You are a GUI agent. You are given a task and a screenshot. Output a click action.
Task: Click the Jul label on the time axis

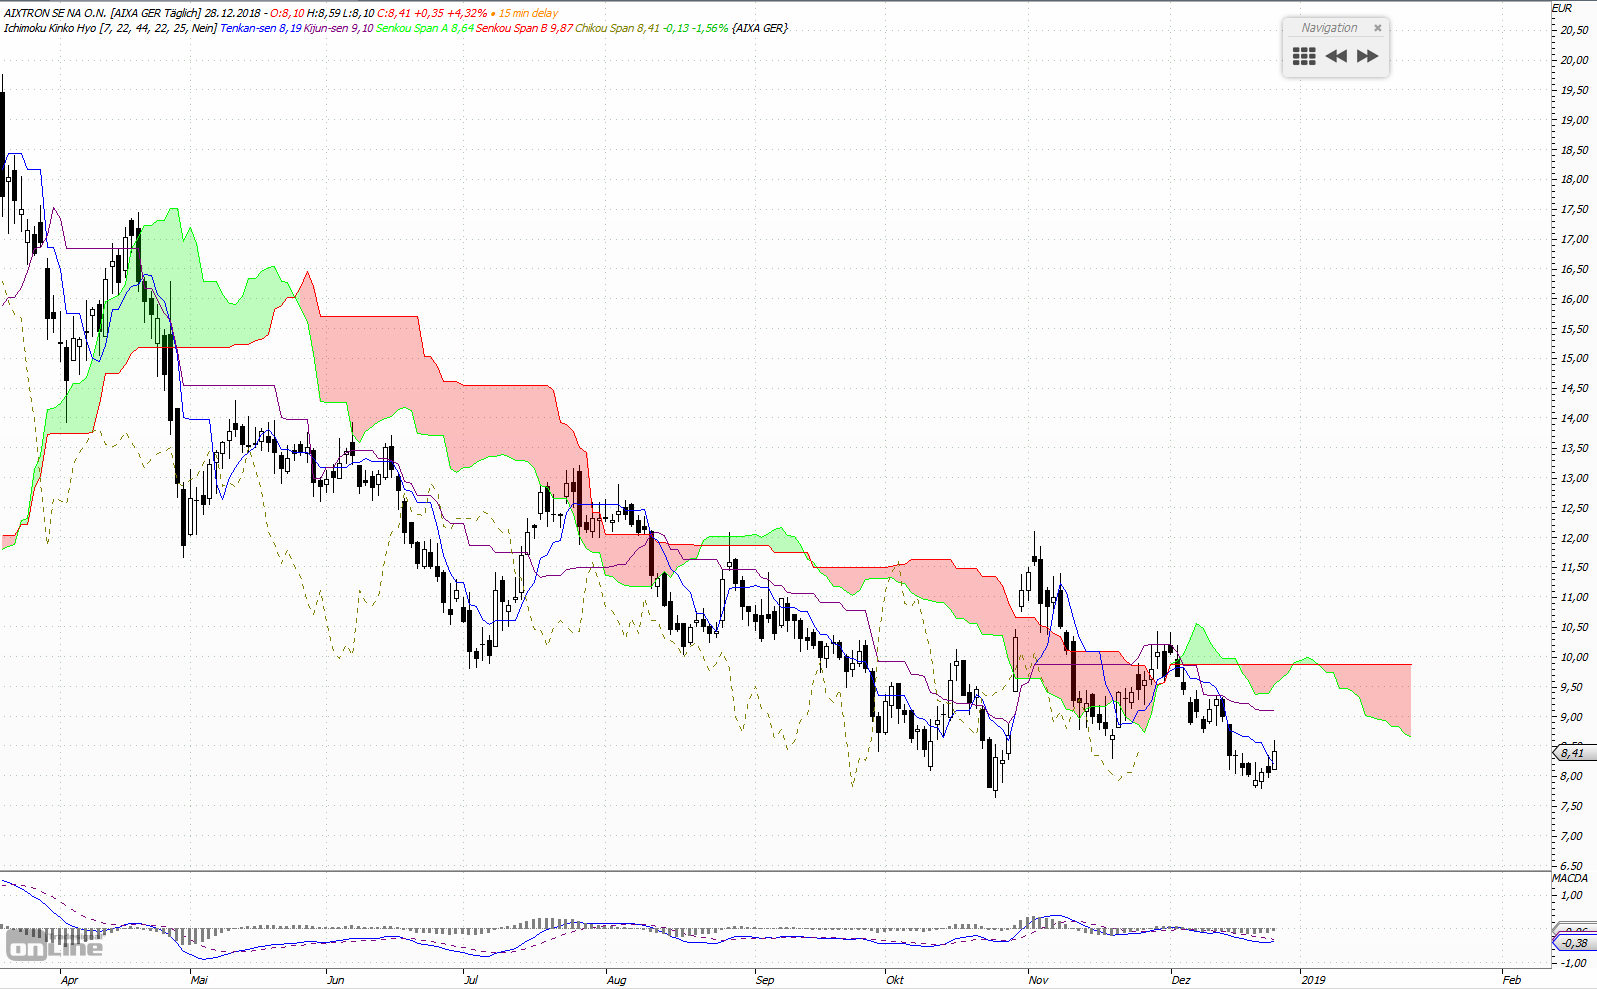(x=471, y=980)
